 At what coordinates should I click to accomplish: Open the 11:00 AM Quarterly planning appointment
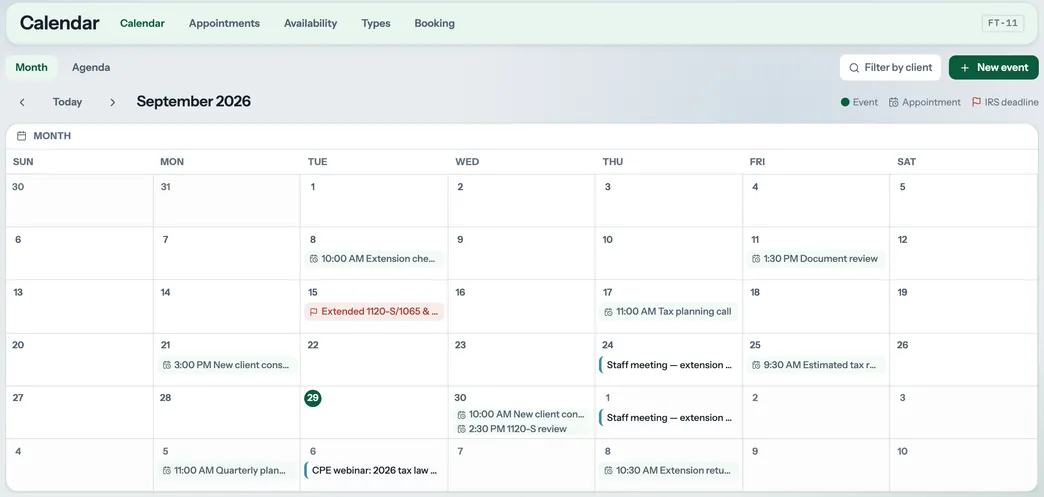227,470
